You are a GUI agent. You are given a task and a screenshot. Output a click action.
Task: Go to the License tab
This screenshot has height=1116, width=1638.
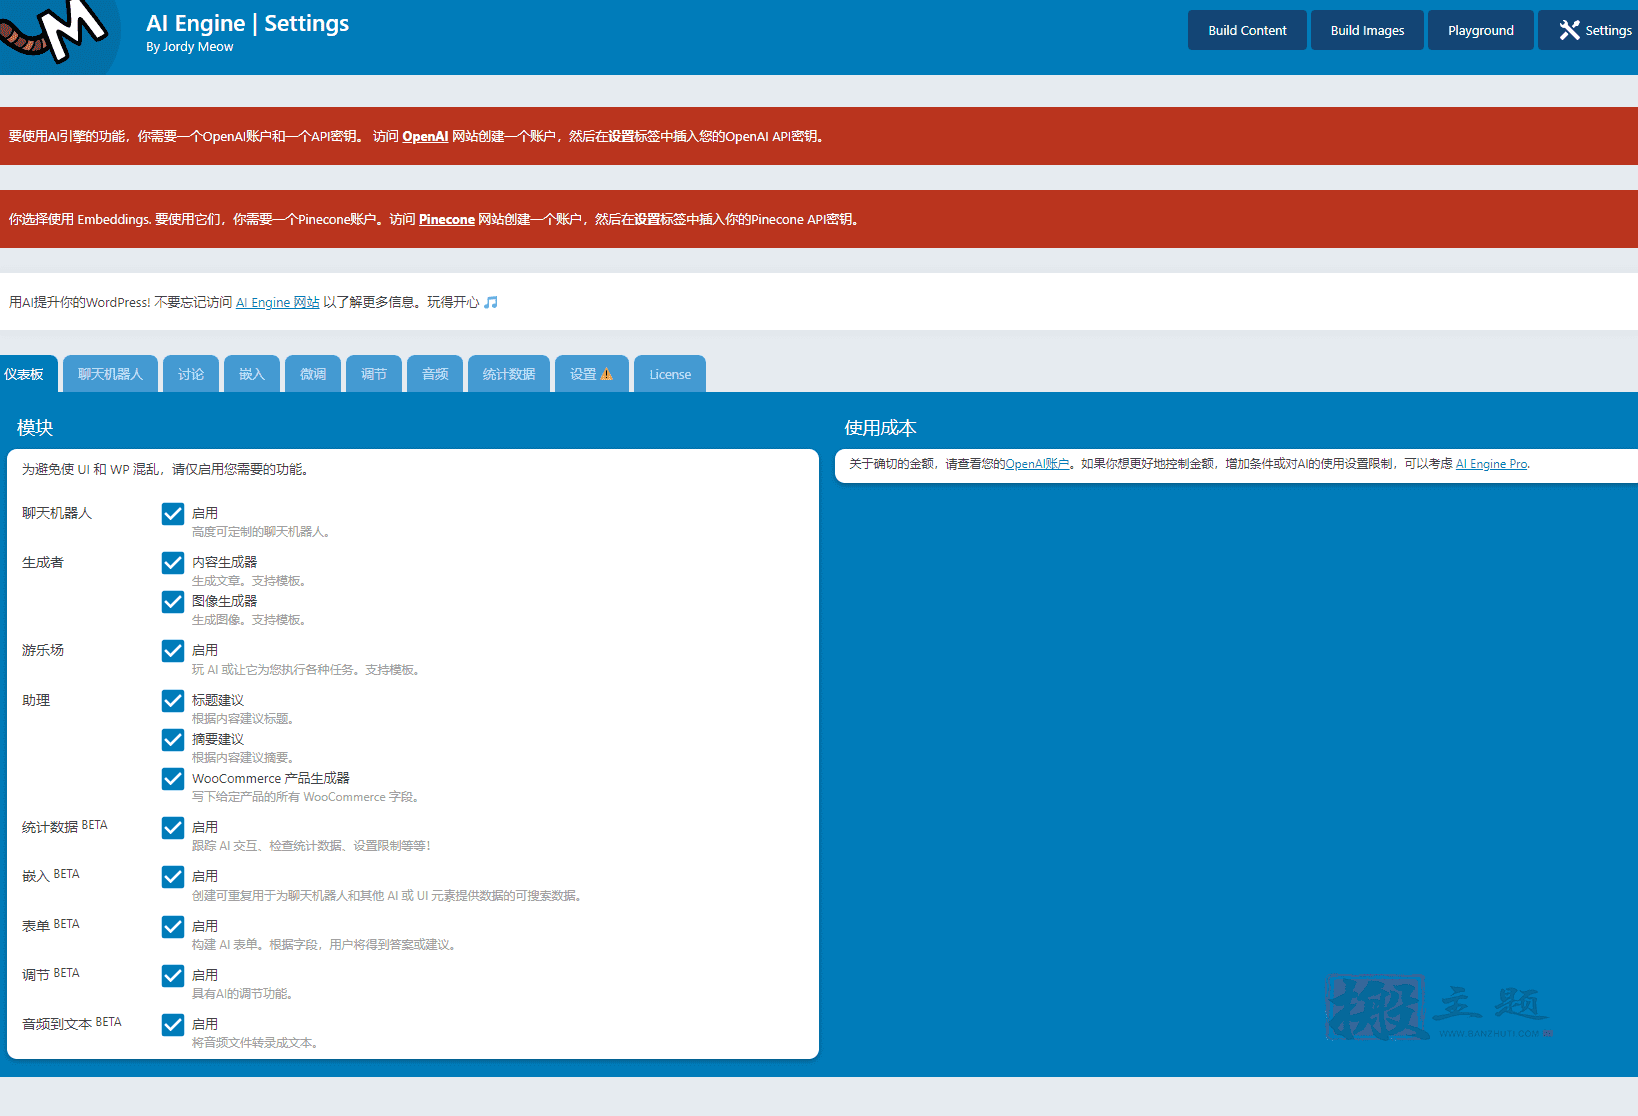point(670,374)
